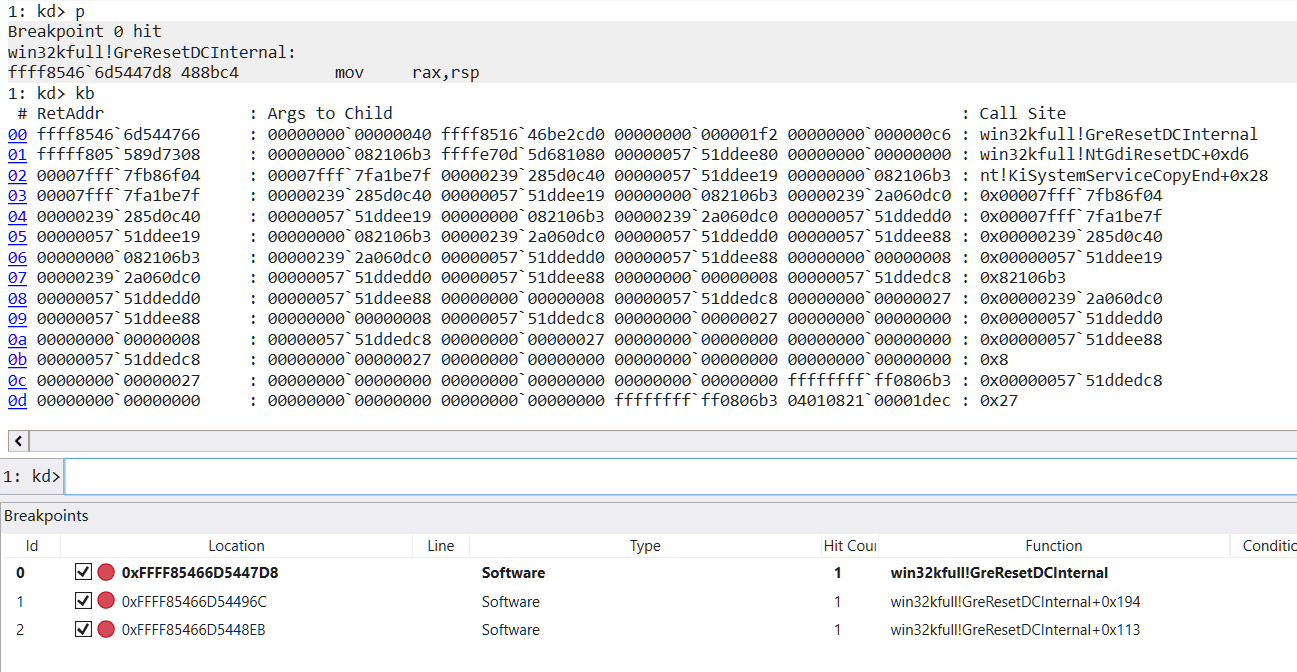Disable breakpoint 0 checkbox
1297x672 pixels.
point(84,573)
